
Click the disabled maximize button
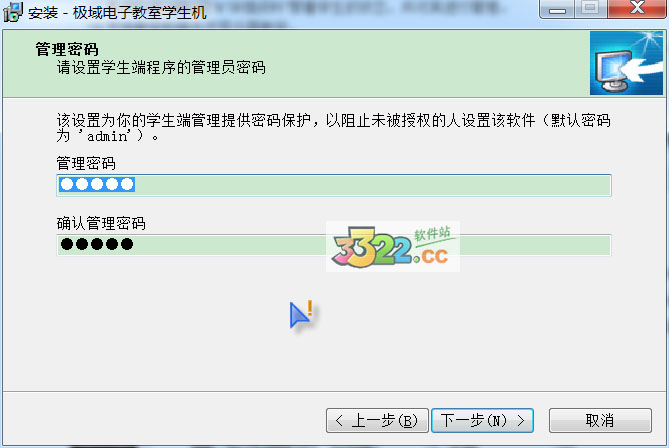click(590, 9)
